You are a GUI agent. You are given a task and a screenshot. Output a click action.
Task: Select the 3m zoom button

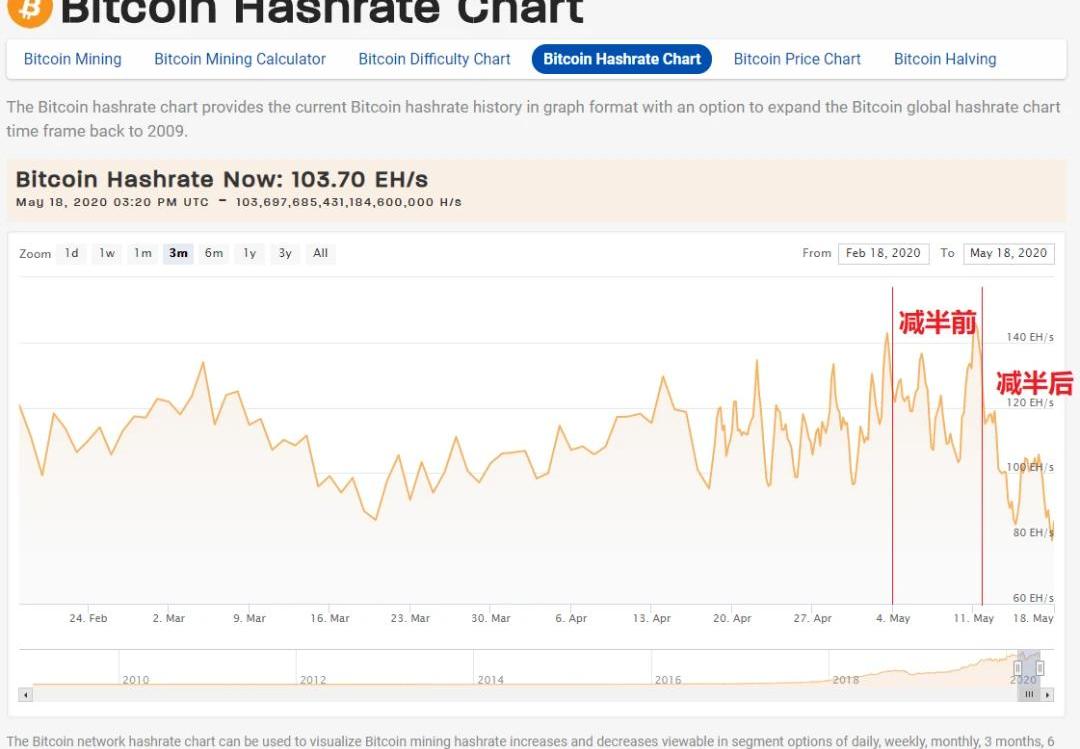[x=178, y=254]
